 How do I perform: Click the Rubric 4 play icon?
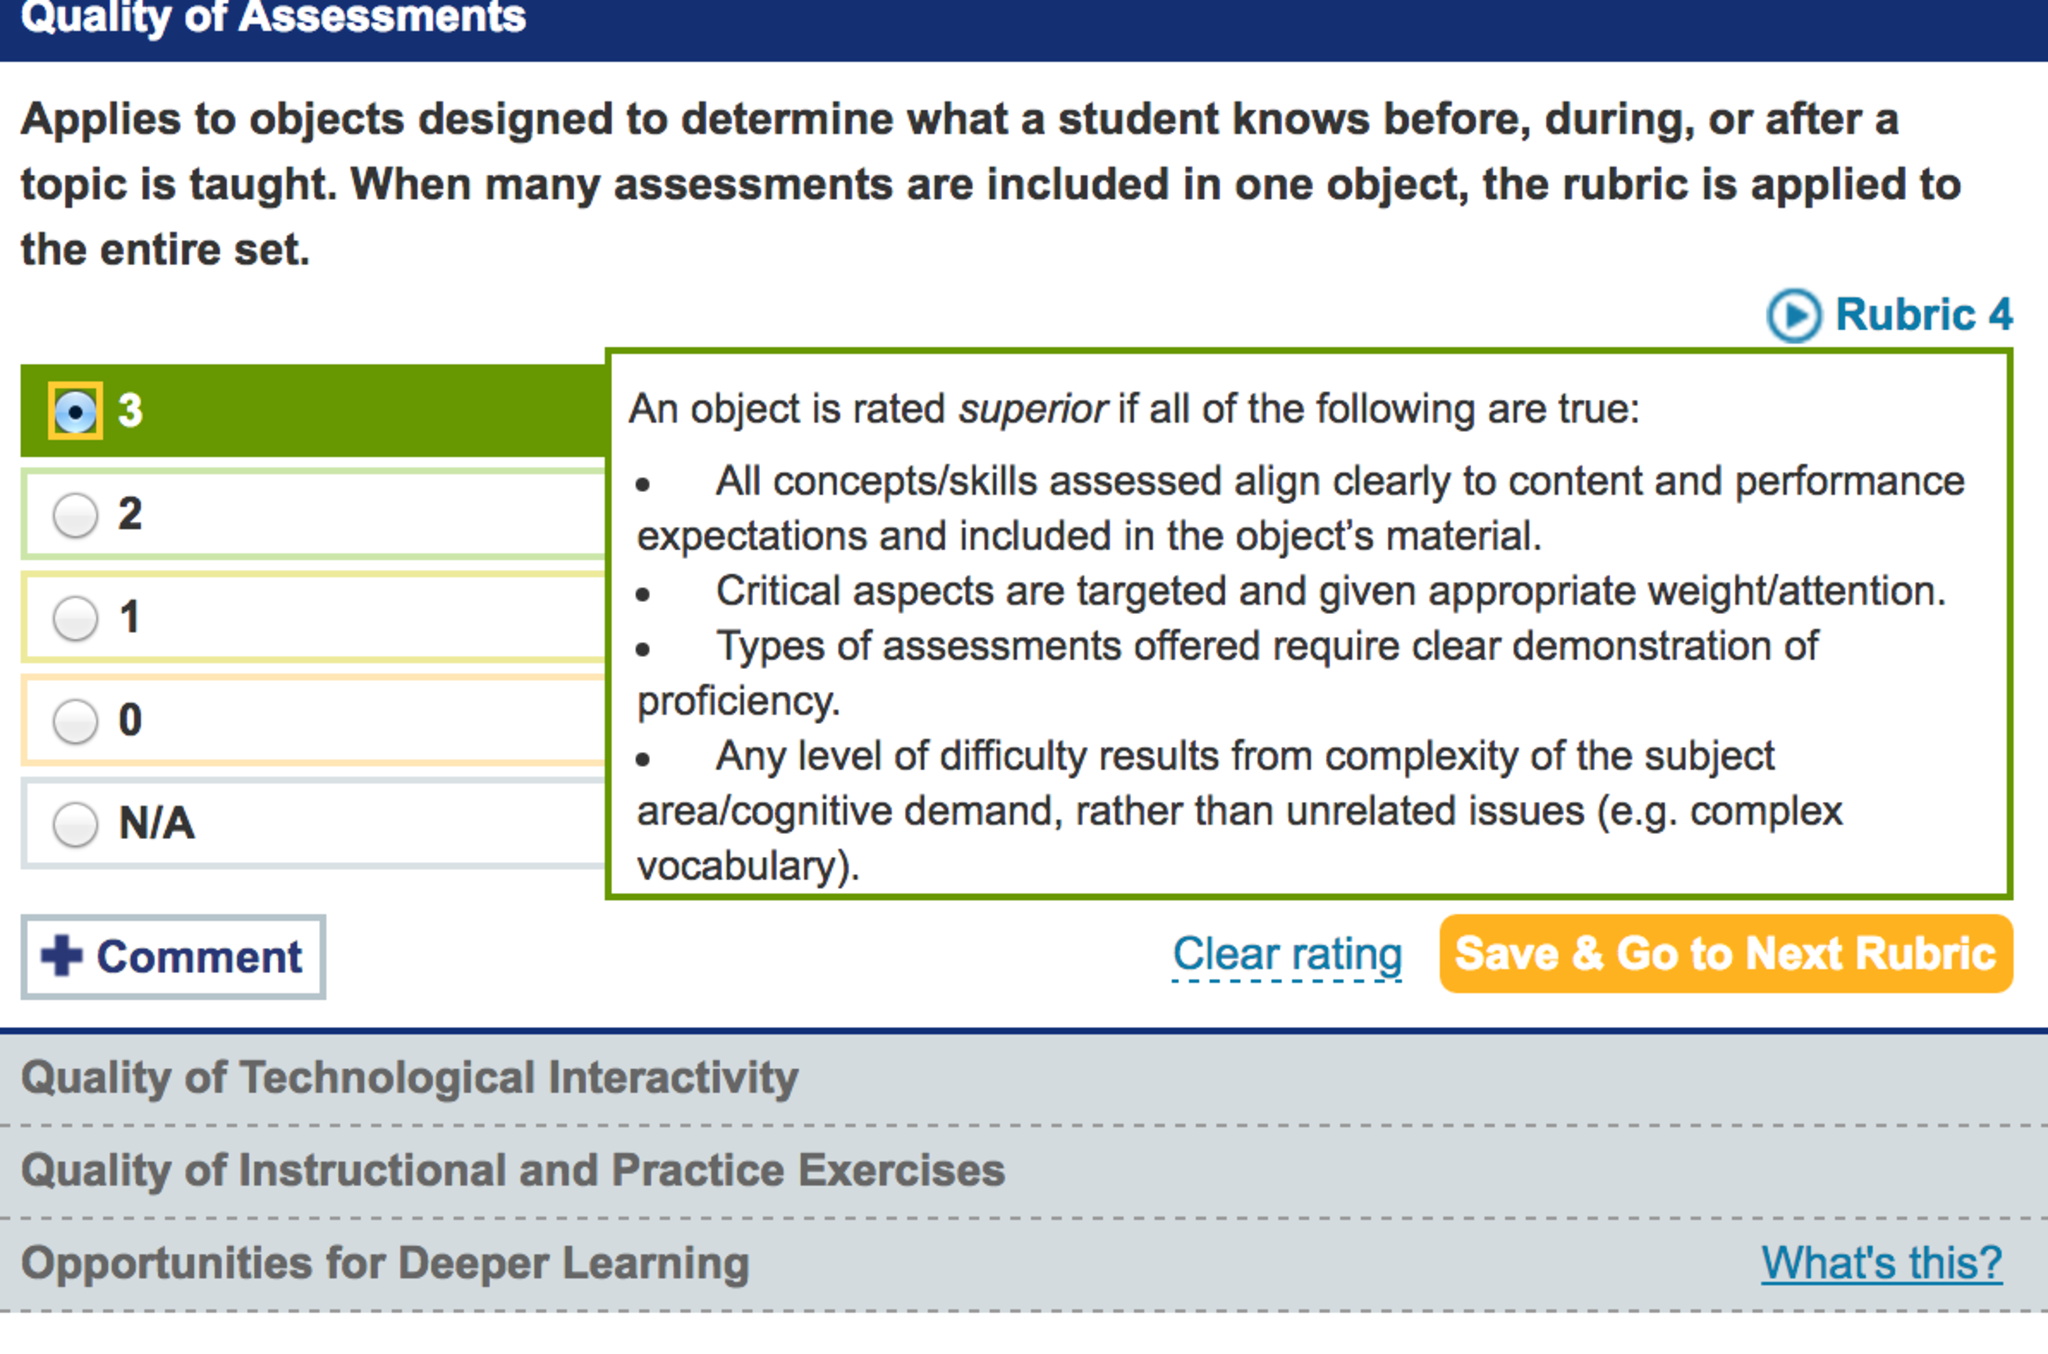(x=1794, y=316)
